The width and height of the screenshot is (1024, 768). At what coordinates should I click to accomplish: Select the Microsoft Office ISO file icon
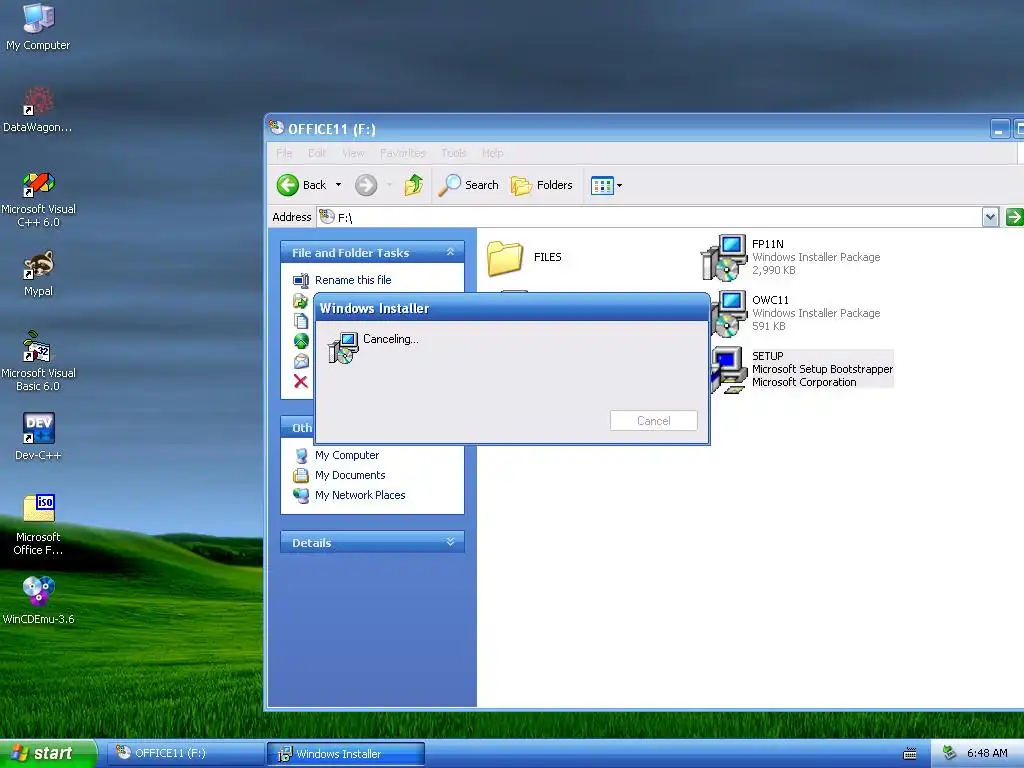coord(38,524)
